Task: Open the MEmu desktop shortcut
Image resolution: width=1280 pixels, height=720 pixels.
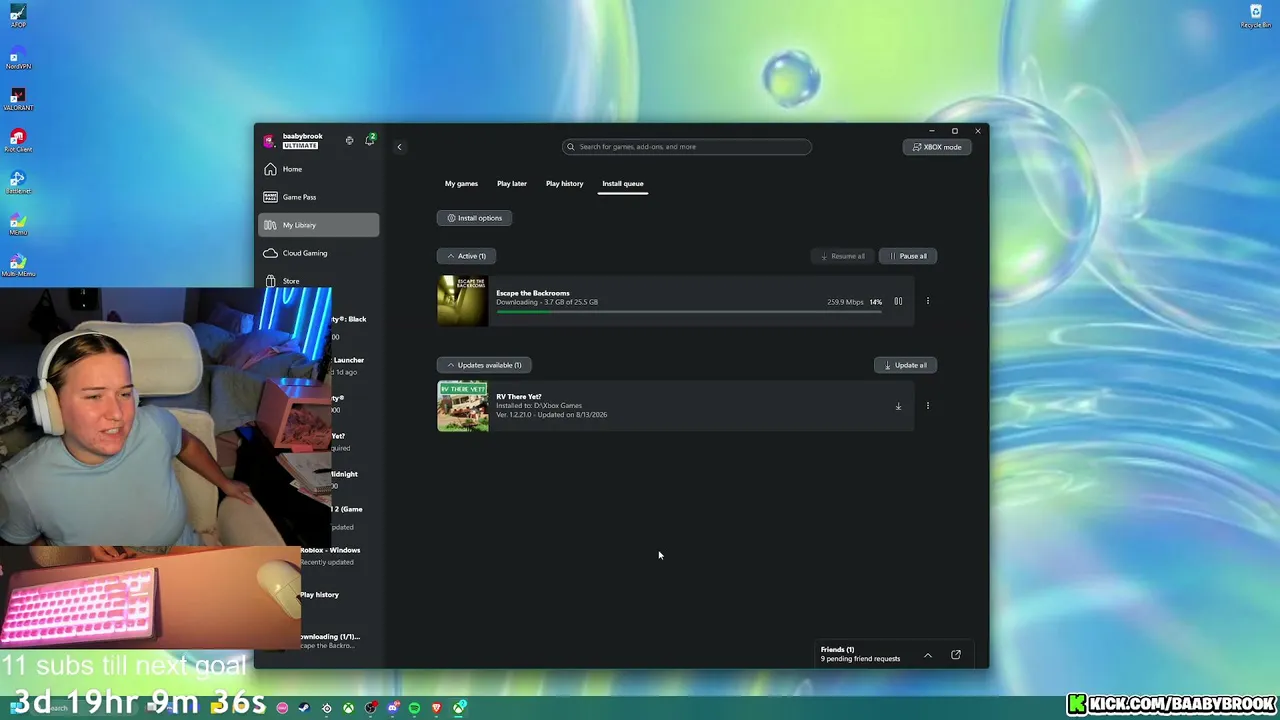Action: click(x=18, y=223)
